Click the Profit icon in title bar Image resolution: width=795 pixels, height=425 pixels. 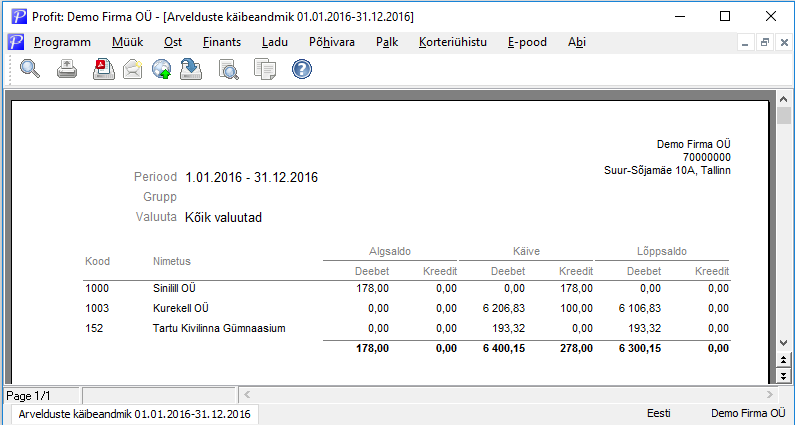tap(19, 16)
